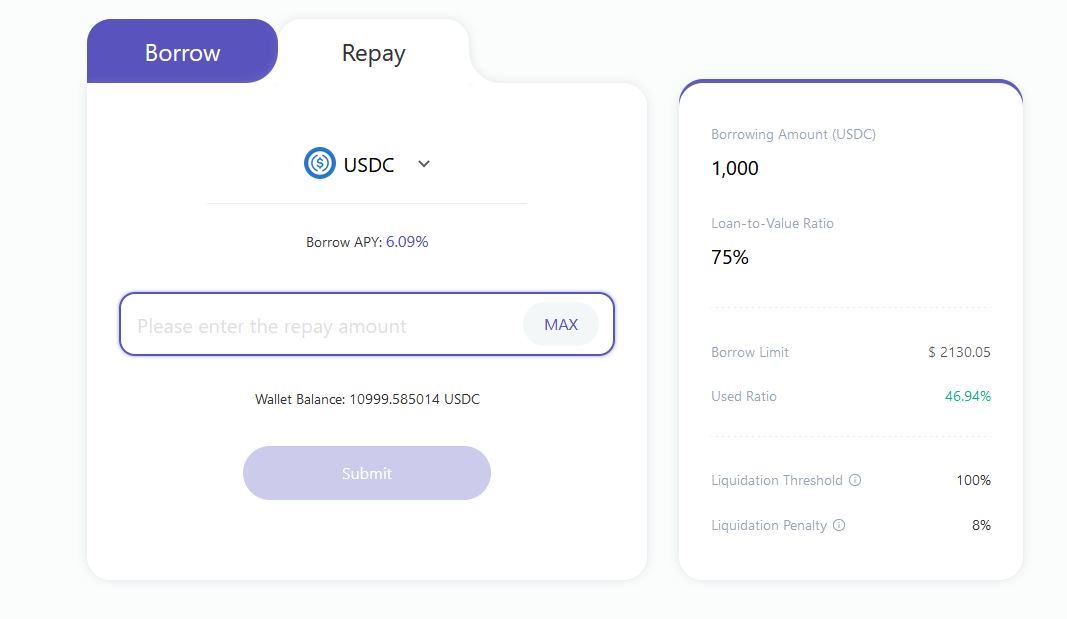The height and width of the screenshot is (619, 1067).
Task: Switch to the Borrow tab
Action: (182, 52)
